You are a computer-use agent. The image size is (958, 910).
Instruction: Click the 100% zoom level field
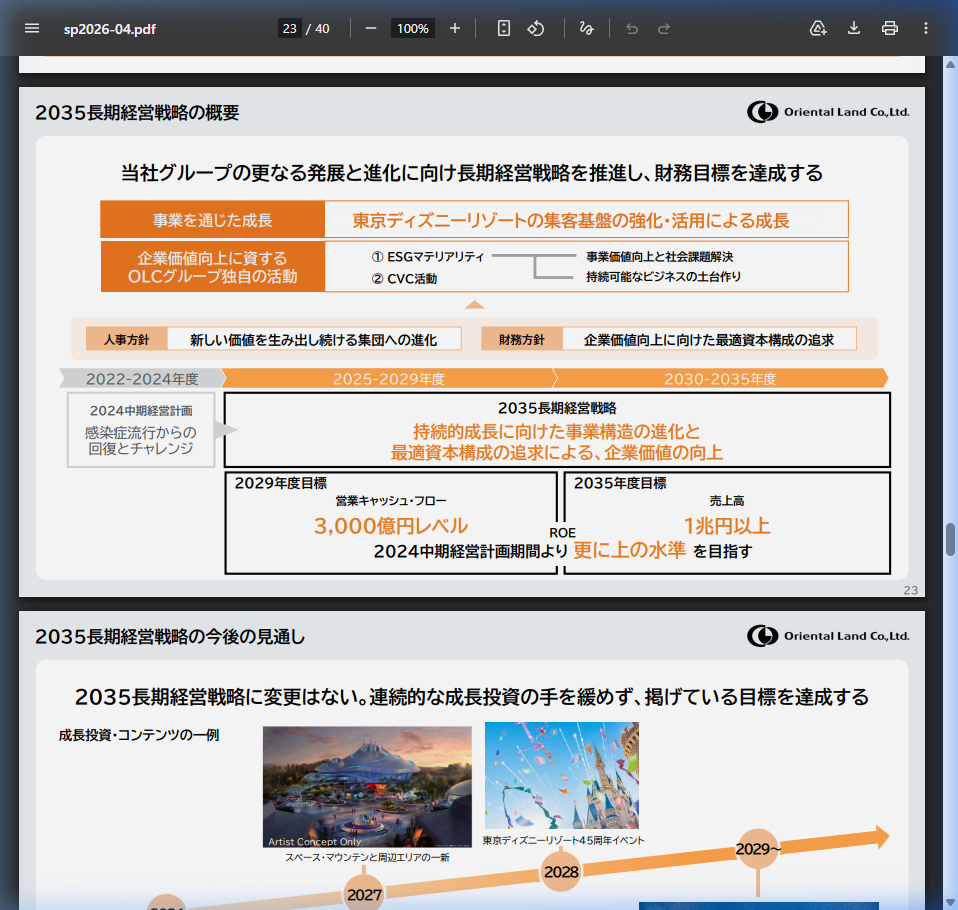pyautogui.click(x=412, y=28)
